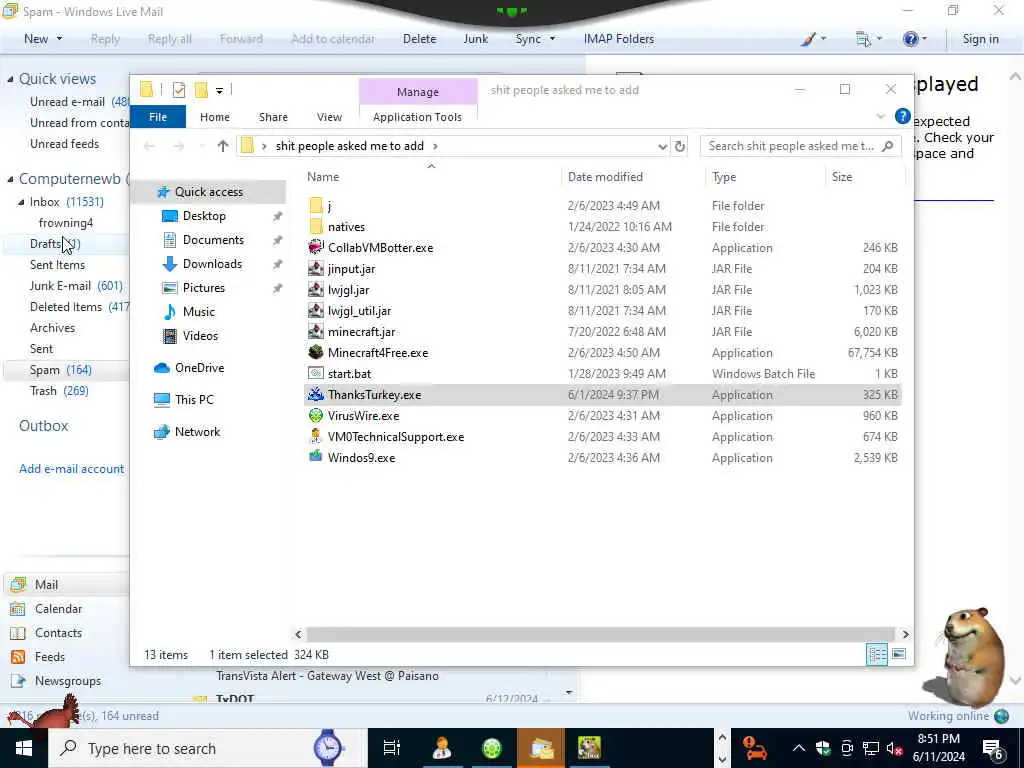This screenshot has width=1024, height=768.
Task: Select the VM0TechnicalSupport.exe icon
Action: tap(316, 436)
